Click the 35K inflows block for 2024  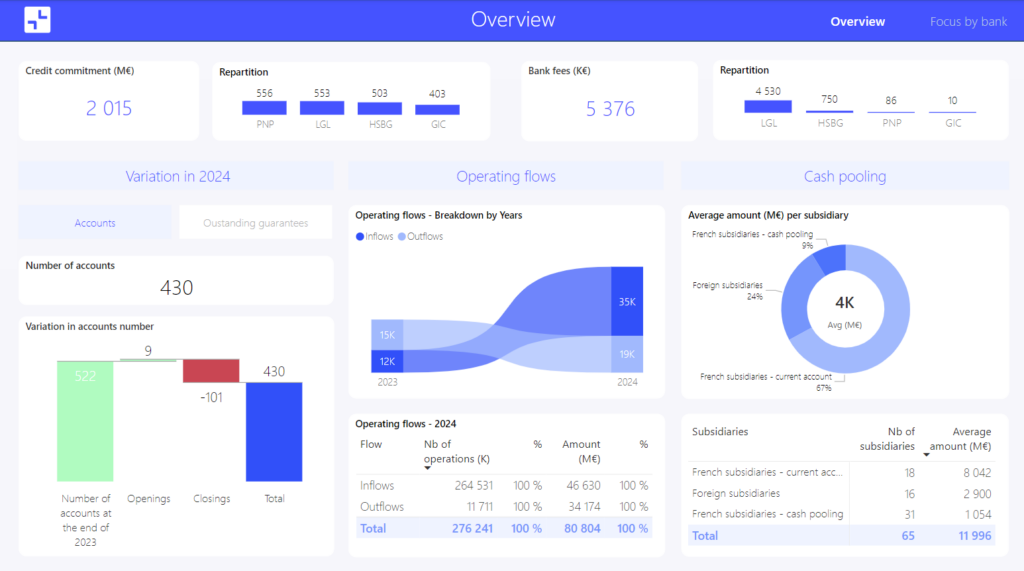[x=627, y=301]
